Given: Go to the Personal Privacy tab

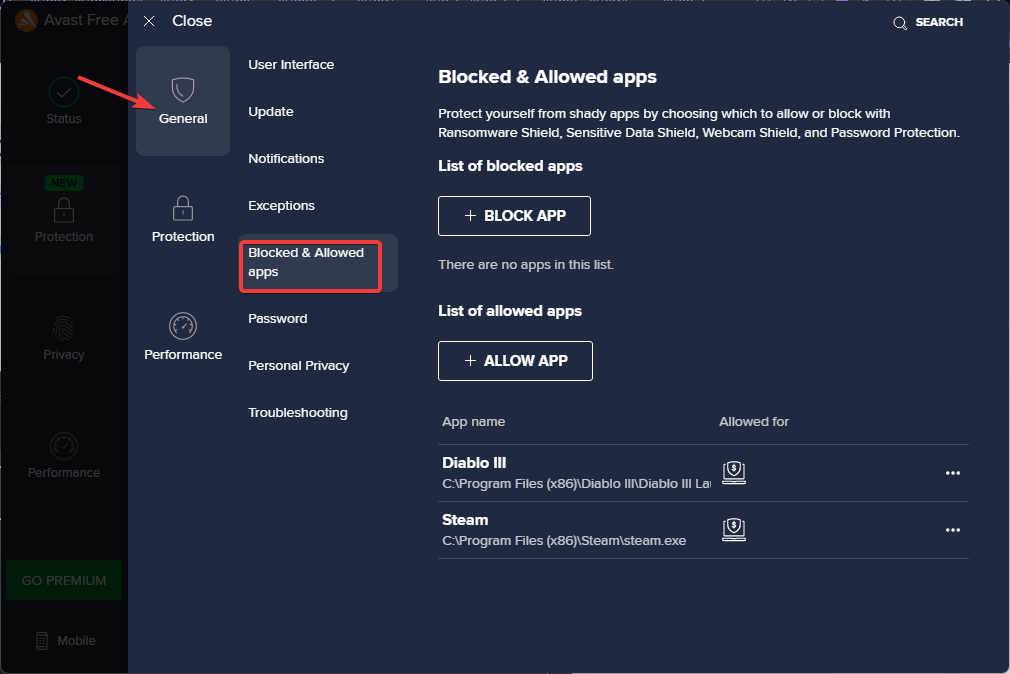Looking at the screenshot, I should tap(299, 365).
